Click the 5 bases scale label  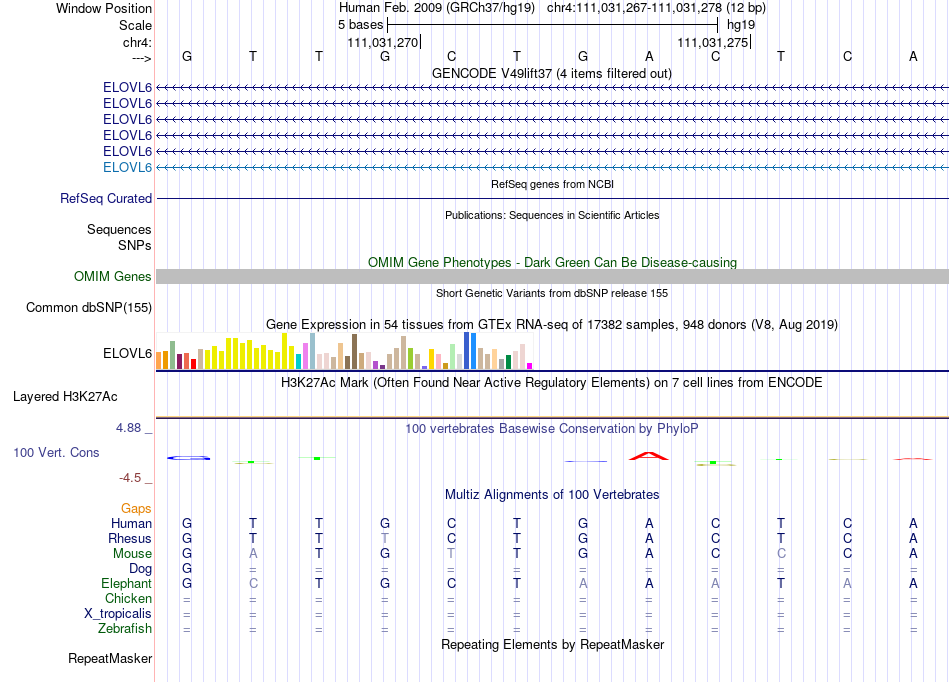click(360, 25)
